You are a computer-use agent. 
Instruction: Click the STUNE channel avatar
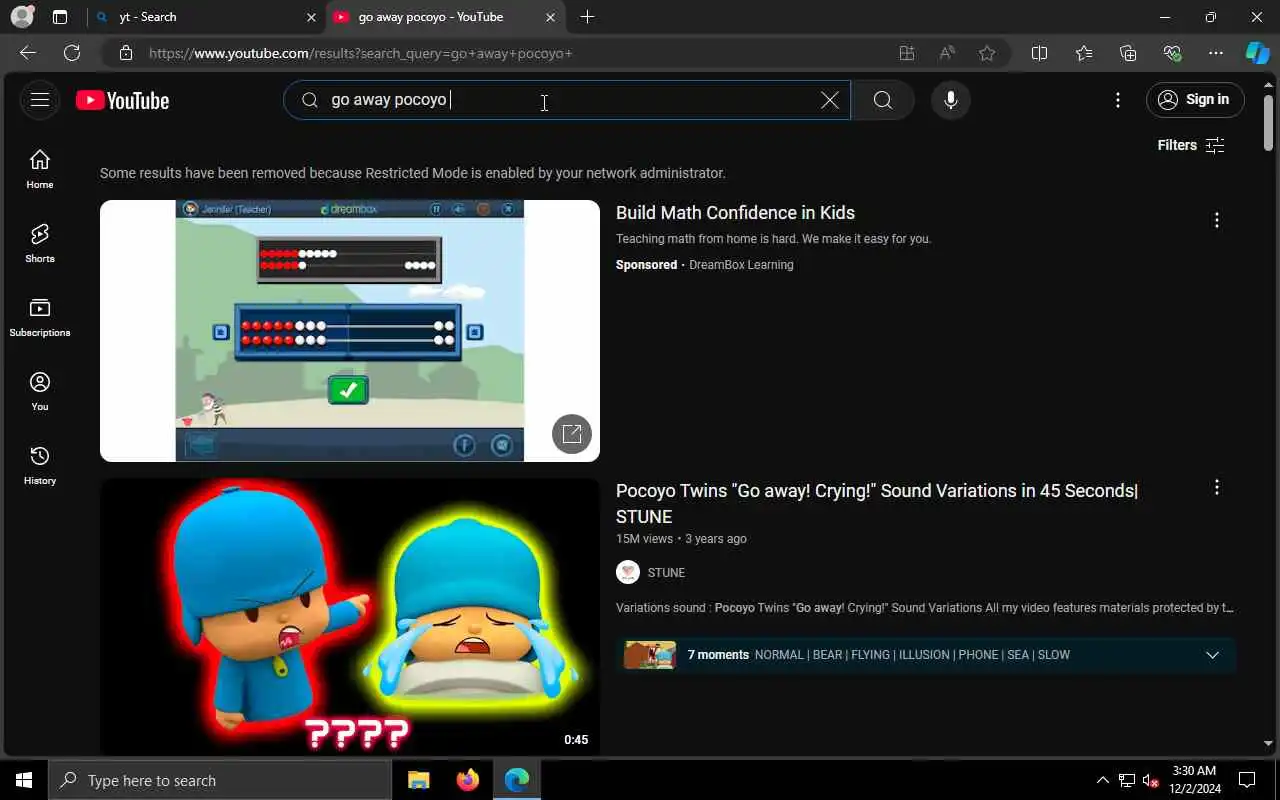click(628, 572)
